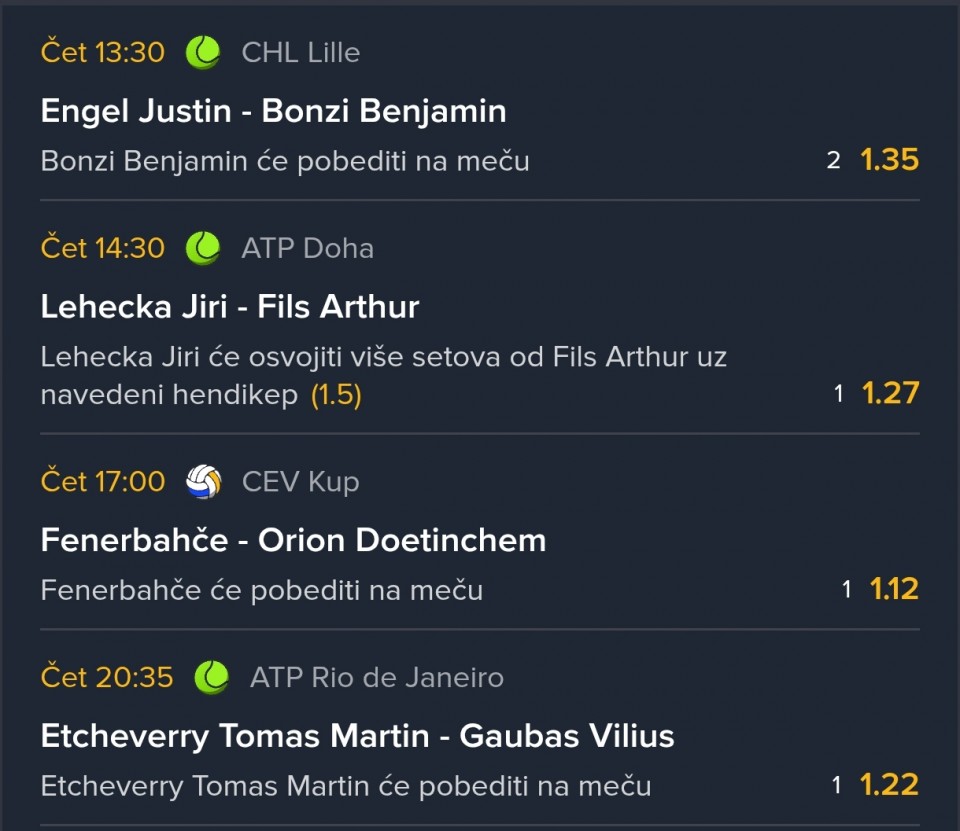This screenshot has width=960, height=831.
Task: Open the Lehecka Jiri - Fils Arthur match
Action: [x=229, y=306]
